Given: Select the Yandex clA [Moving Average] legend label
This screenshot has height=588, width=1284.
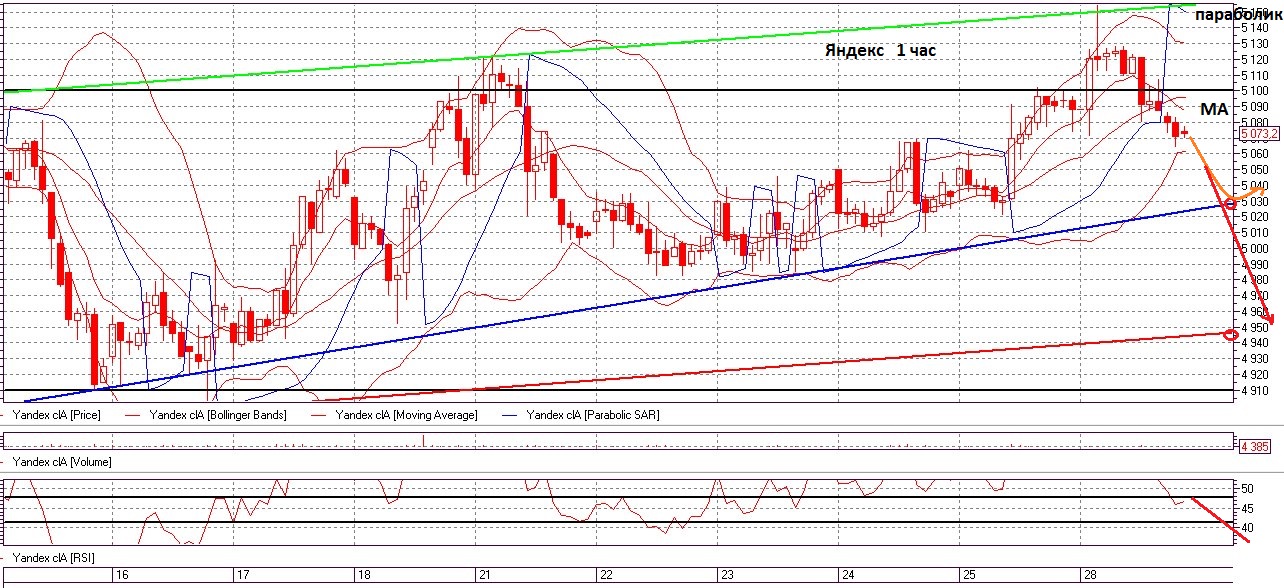Looking at the screenshot, I should coord(407,414).
